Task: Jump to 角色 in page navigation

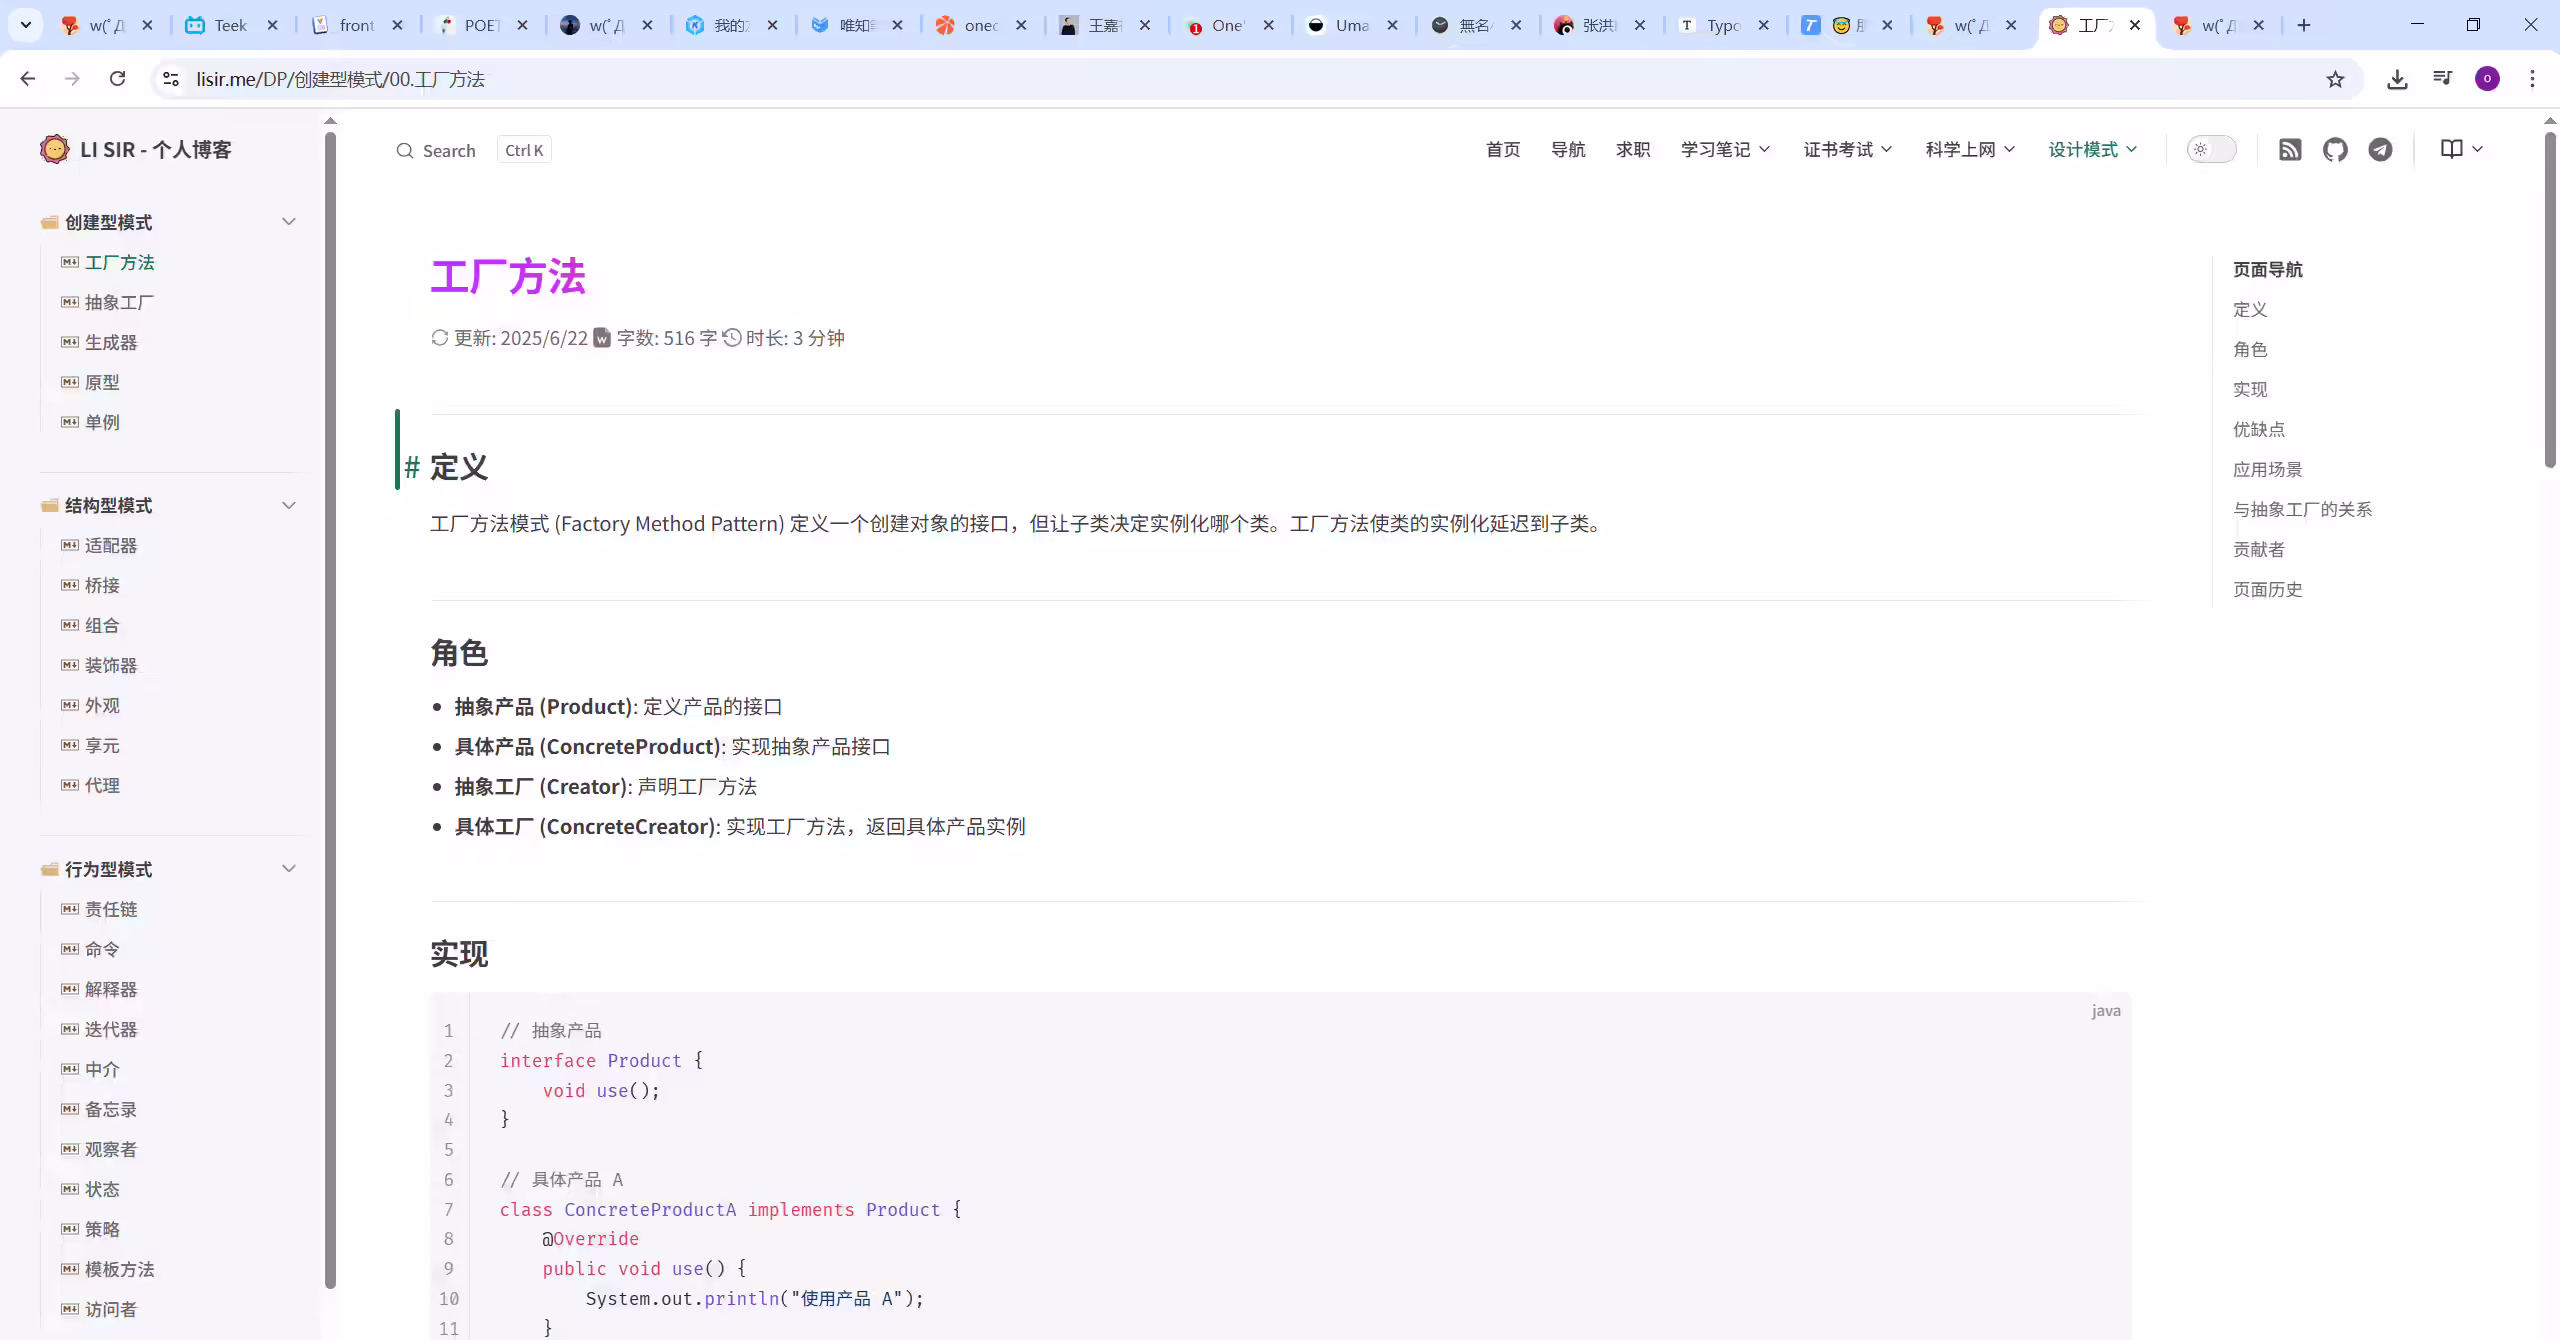Action: [x=2250, y=349]
